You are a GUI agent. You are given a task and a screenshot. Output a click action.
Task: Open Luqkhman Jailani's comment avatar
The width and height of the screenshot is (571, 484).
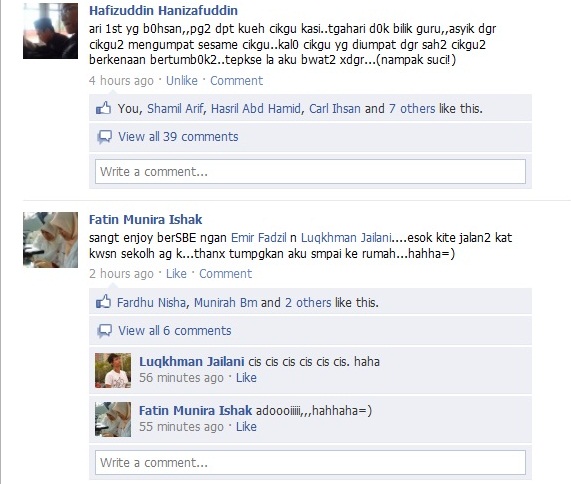[x=113, y=370]
